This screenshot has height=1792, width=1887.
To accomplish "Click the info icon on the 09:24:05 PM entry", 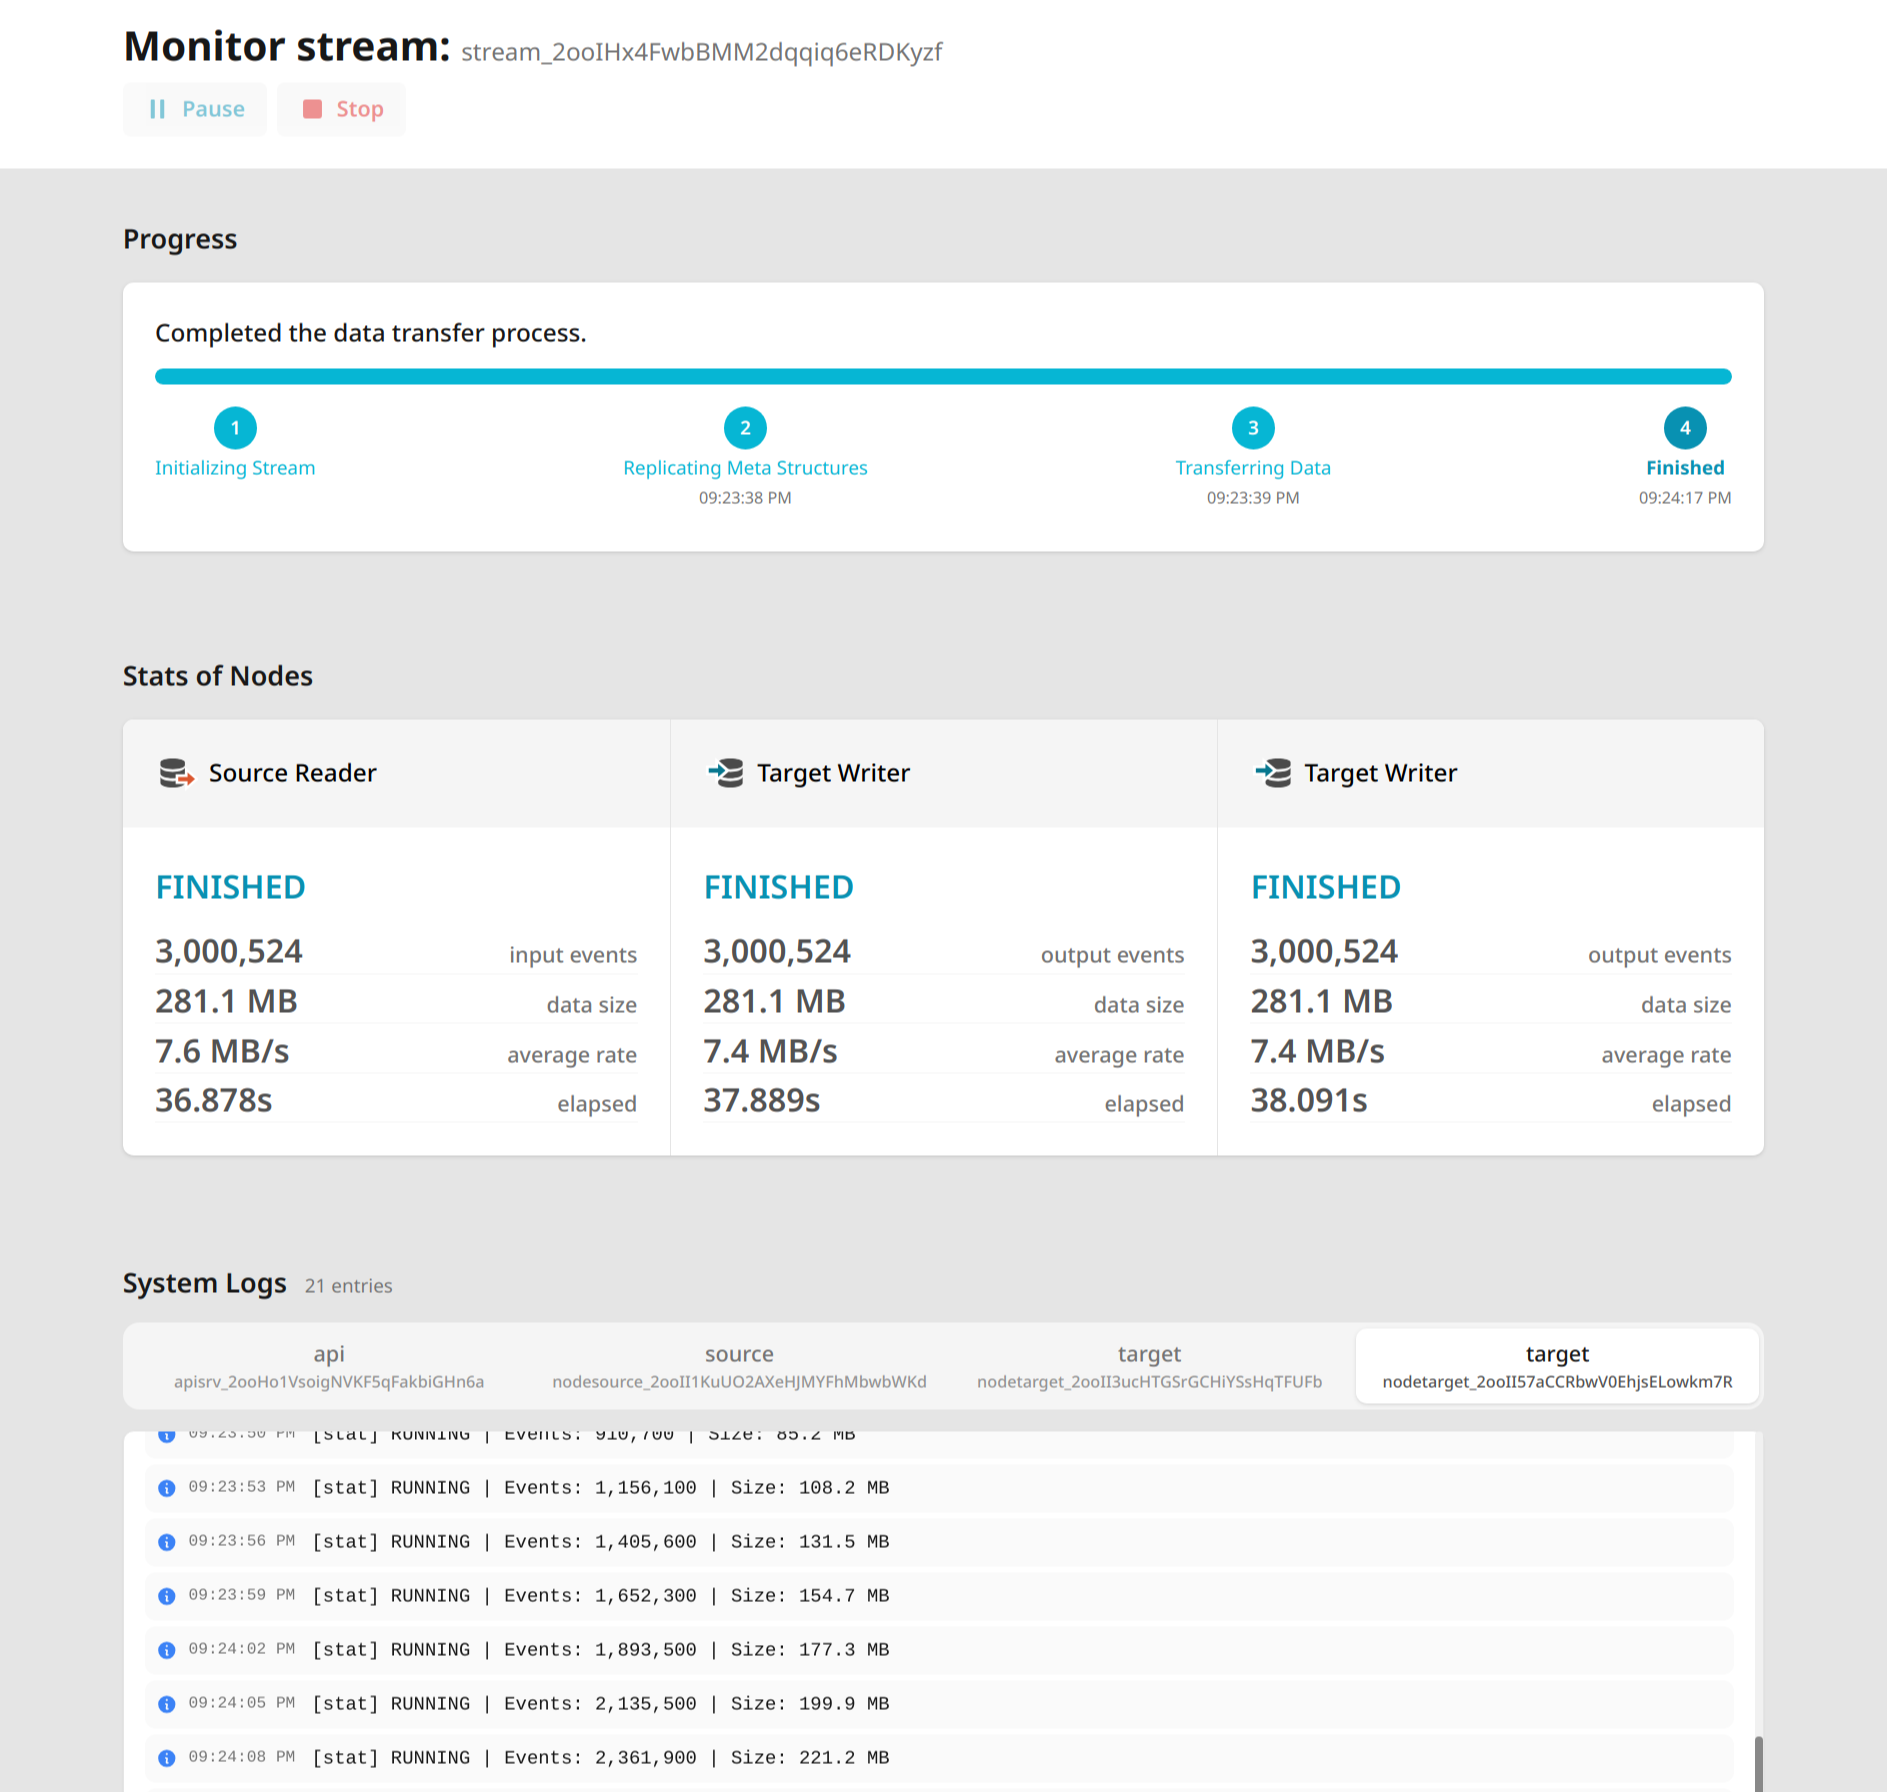I will coord(167,1703).
